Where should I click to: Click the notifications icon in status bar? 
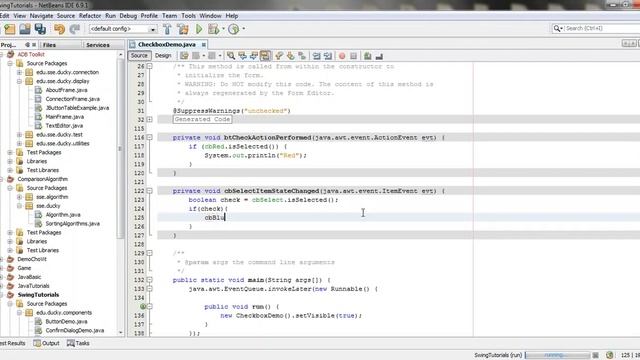pos(609,355)
